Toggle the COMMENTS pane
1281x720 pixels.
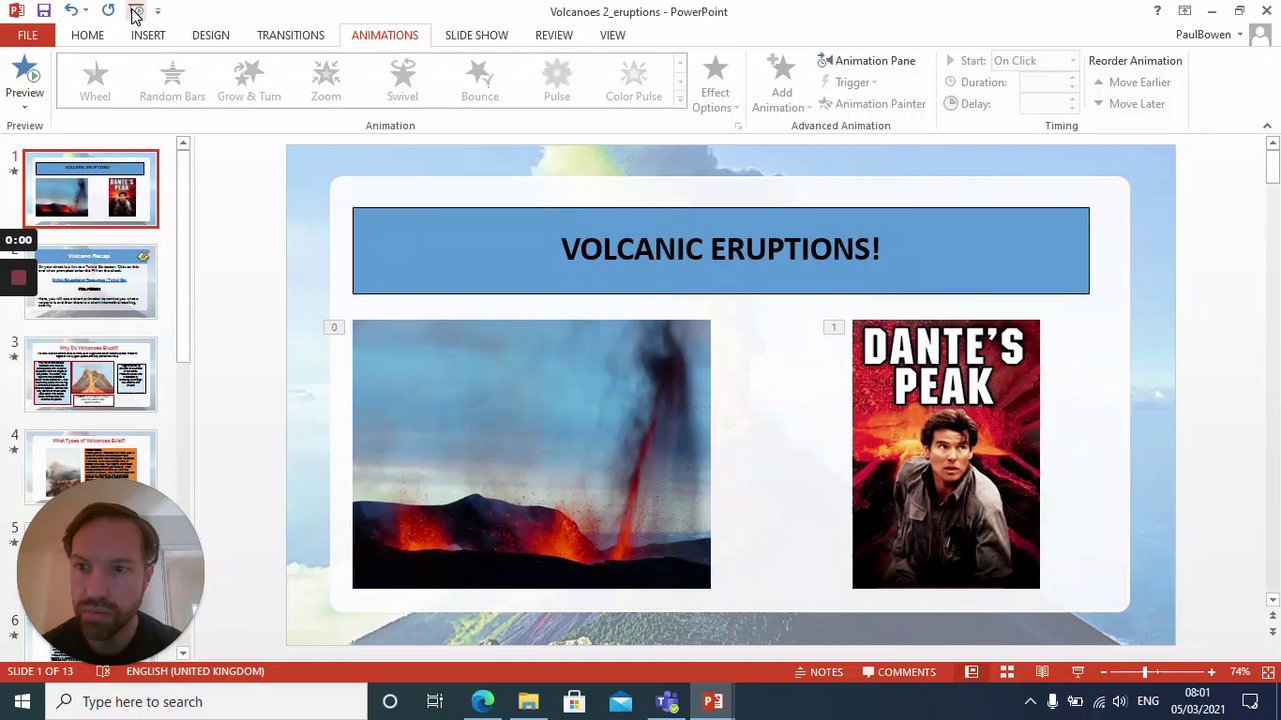pos(899,672)
